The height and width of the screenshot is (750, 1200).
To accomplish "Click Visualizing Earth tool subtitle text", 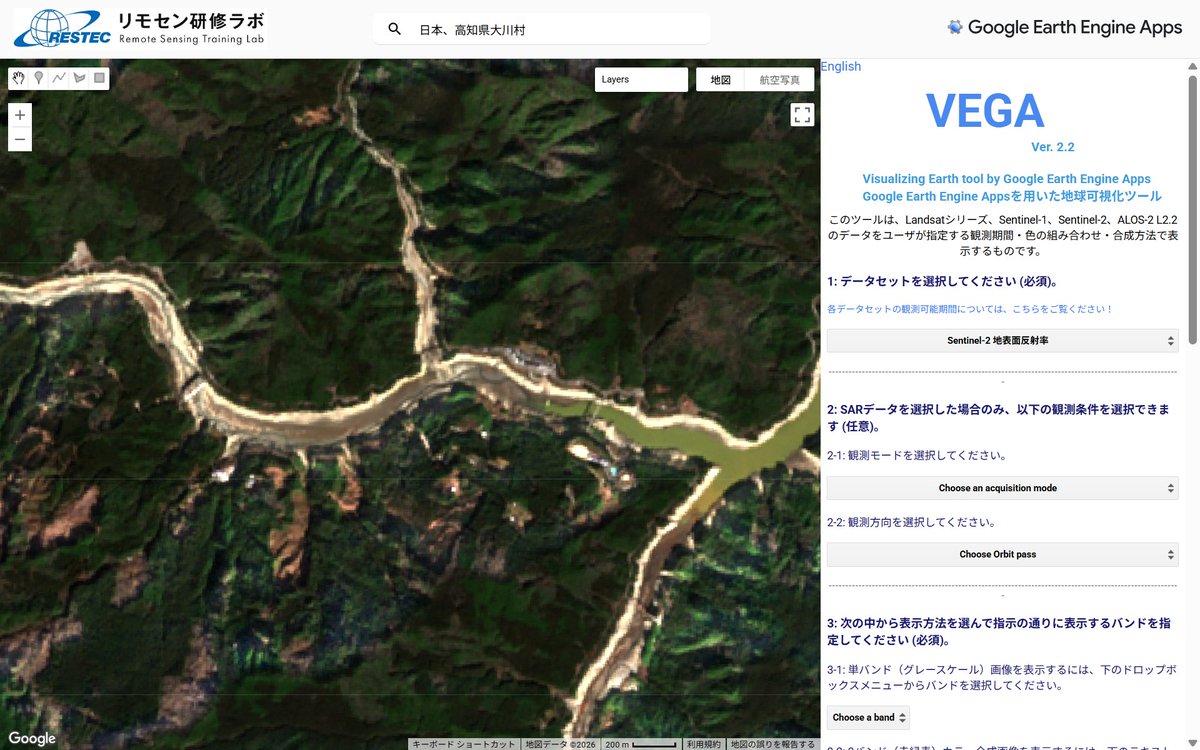I will coord(1006,179).
